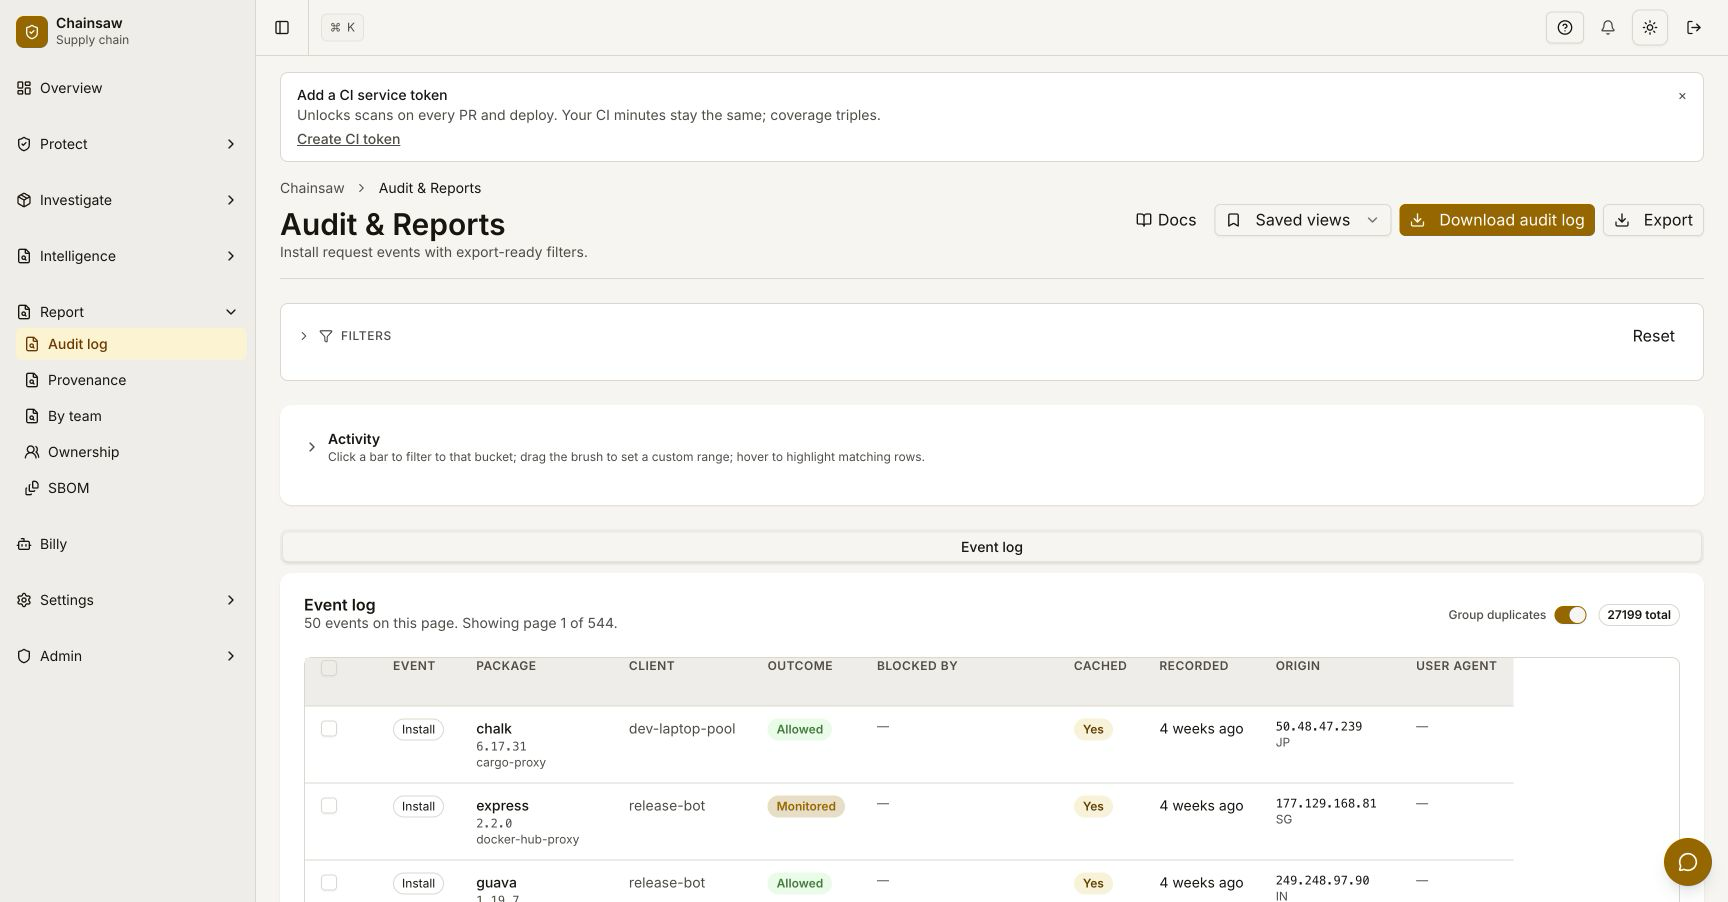Check the chalk row checkbox
The height and width of the screenshot is (902, 1728).
click(329, 729)
